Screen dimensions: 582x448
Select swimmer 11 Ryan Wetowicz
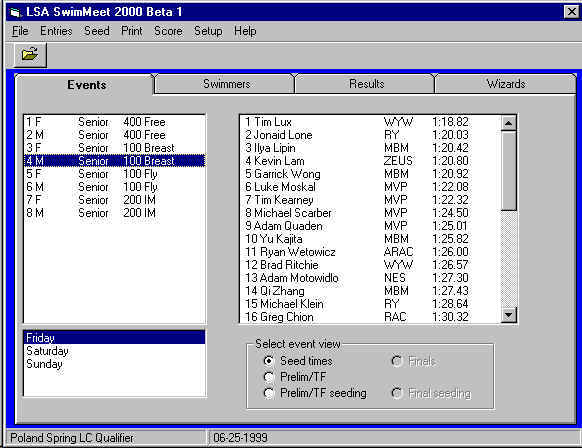pyautogui.click(x=370, y=252)
